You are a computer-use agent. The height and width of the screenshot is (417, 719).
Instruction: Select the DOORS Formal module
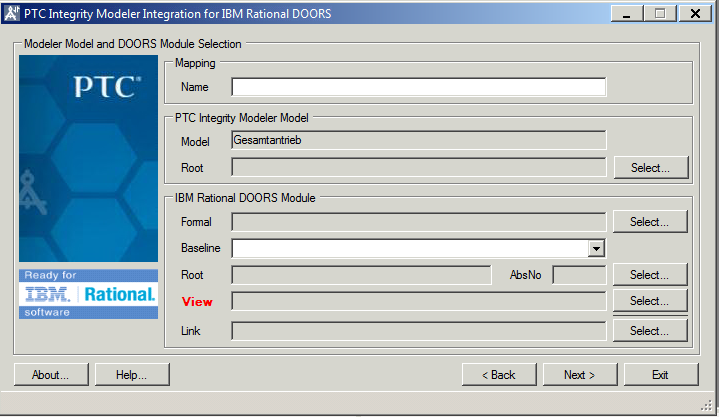point(650,222)
